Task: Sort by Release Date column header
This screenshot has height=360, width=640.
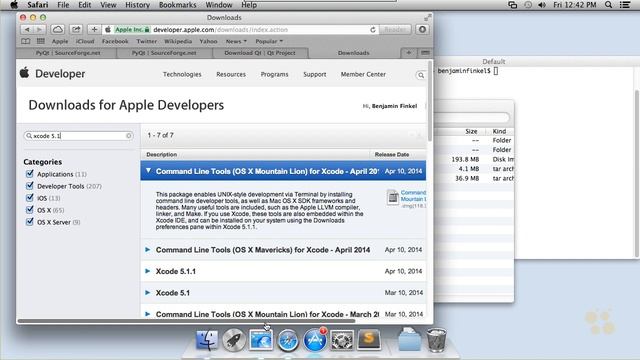Action: coord(392,154)
